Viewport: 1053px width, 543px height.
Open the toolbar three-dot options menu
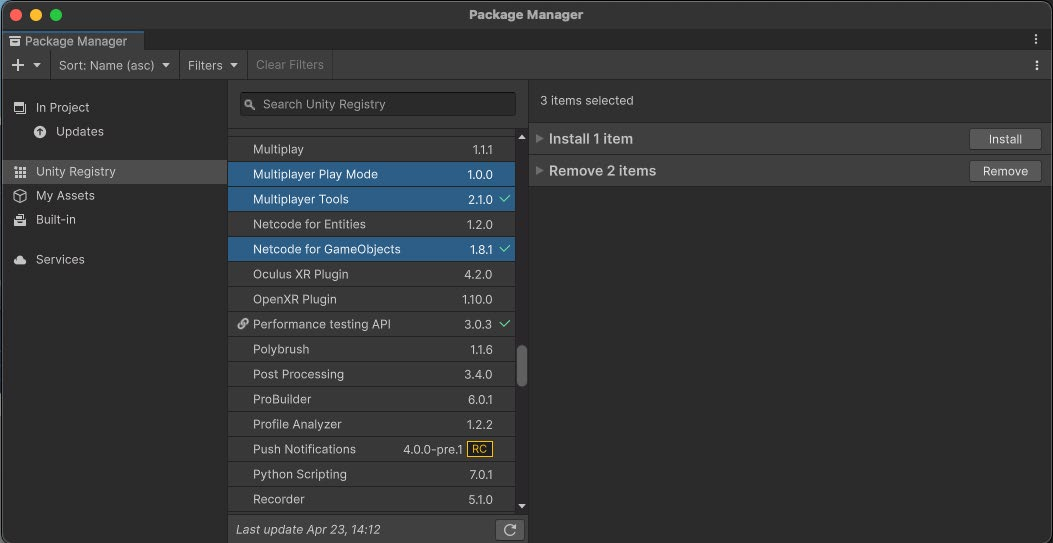click(1036, 65)
